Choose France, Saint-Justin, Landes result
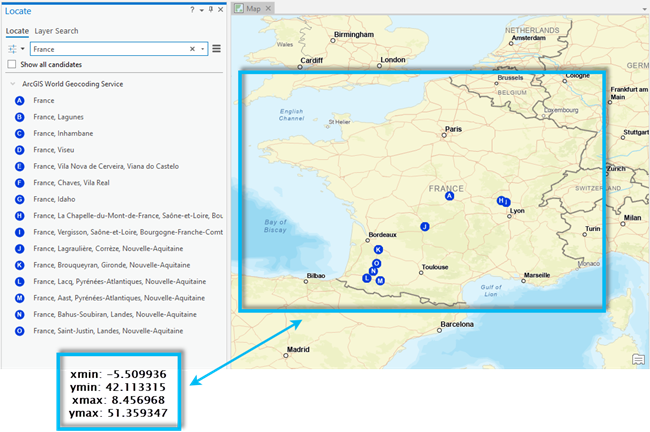Viewport: 650px width, 432px height. [x=107, y=330]
